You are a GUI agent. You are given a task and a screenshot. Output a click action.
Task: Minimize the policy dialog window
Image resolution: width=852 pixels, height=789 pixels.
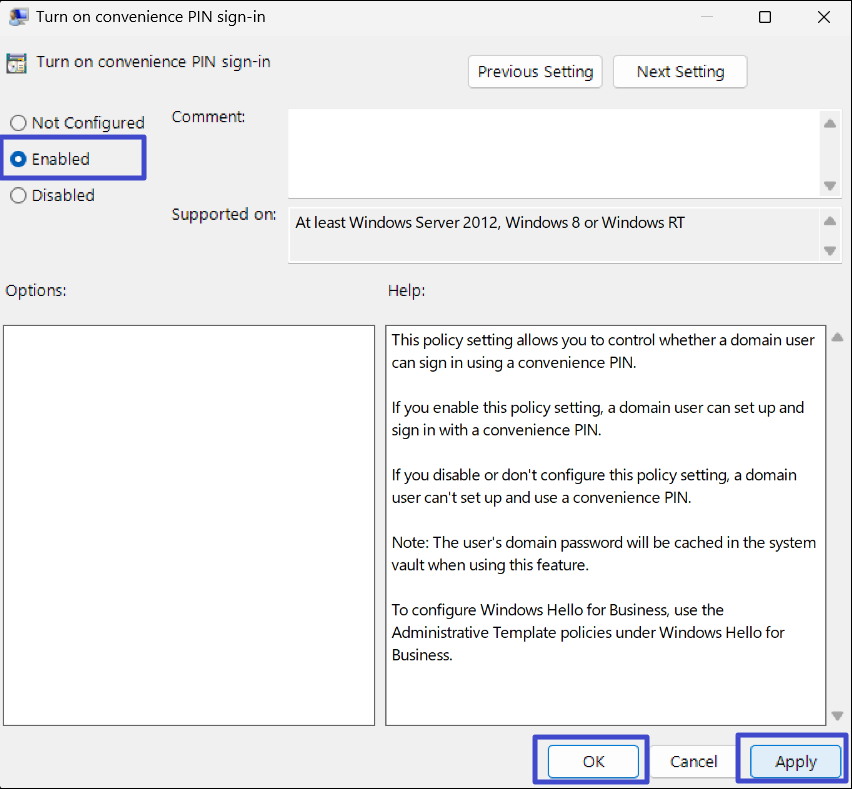[x=707, y=17]
